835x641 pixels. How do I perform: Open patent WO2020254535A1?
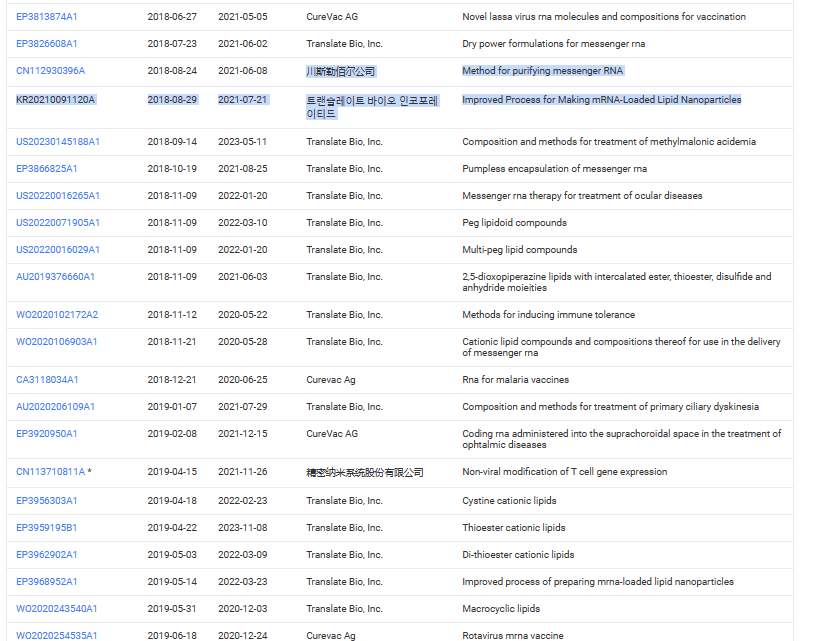coord(56,636)
